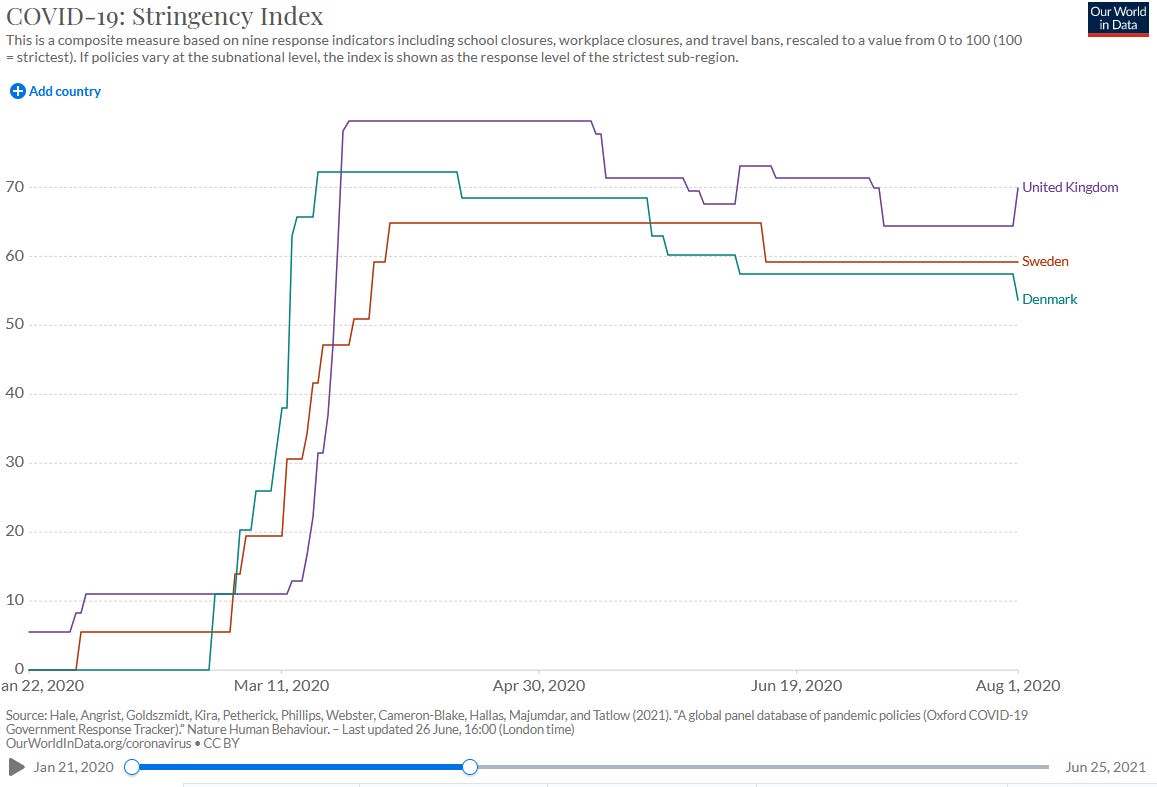This screenshot has width=1157, height=787.
Task: Click the y-axis value 30
Action: (x=15, y=462)
